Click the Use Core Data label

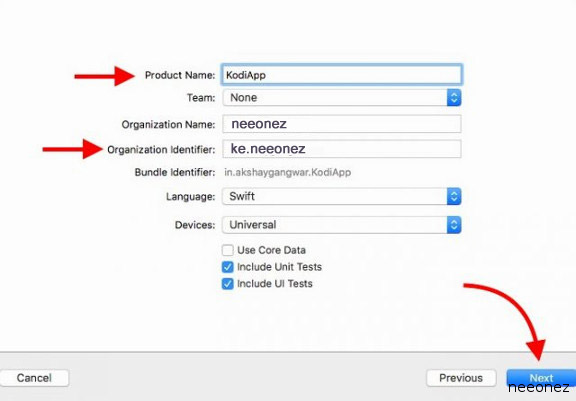tap(271, 250)
